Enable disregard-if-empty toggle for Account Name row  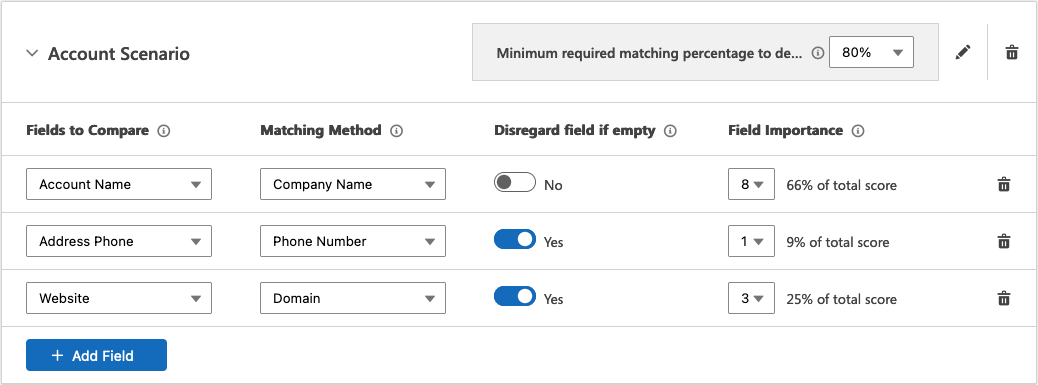tap(514, 183)
